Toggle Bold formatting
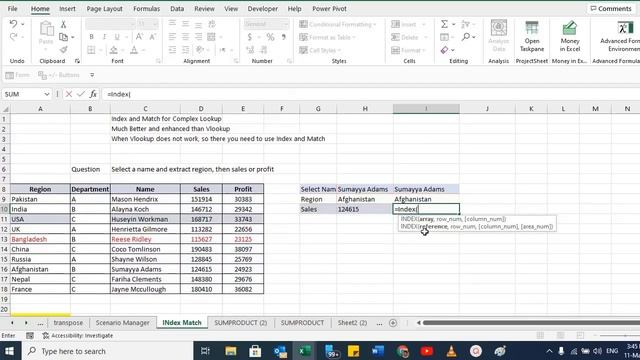The image size is (640, 360). (x=91, y=37)
